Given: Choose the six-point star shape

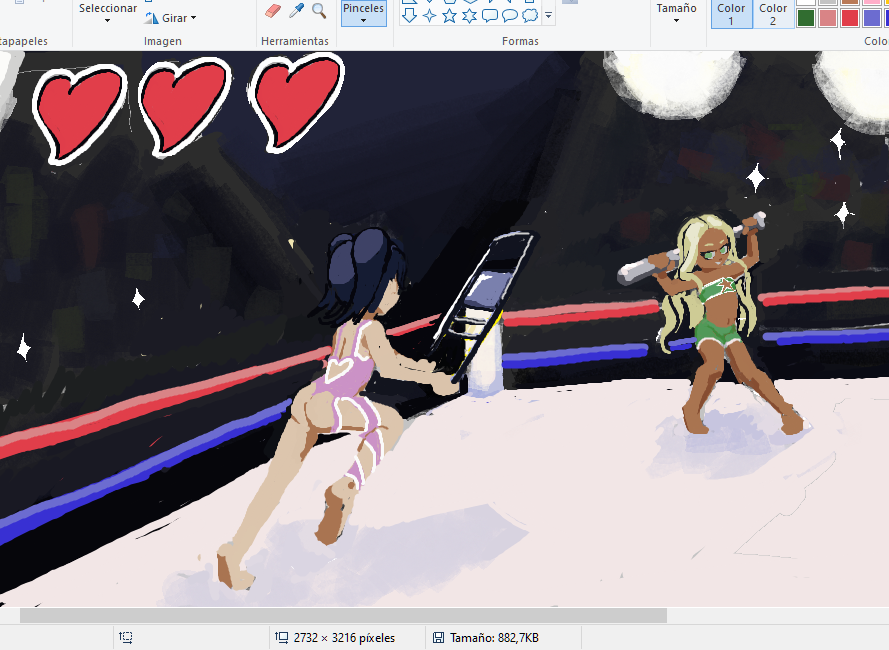Looking at the screenshot, I should click(x=469, y=16).
